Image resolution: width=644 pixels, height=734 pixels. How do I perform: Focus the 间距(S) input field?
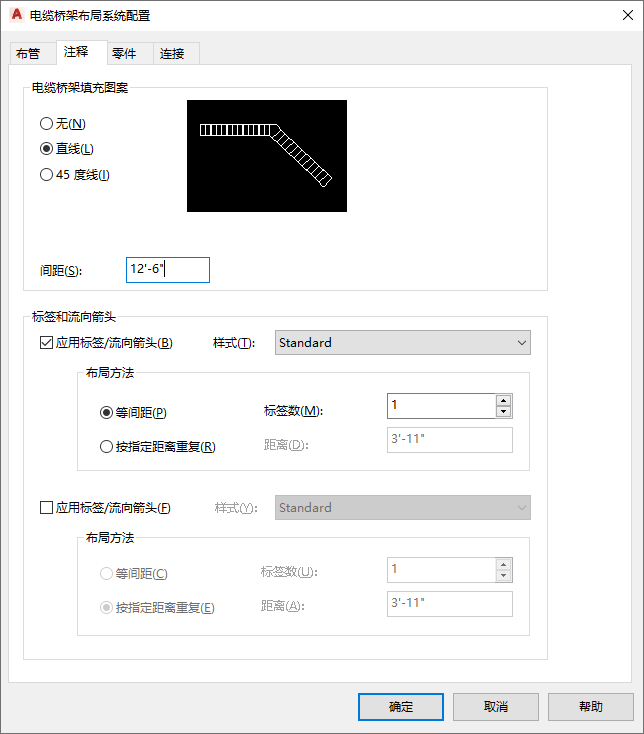(x=168, y=270)
